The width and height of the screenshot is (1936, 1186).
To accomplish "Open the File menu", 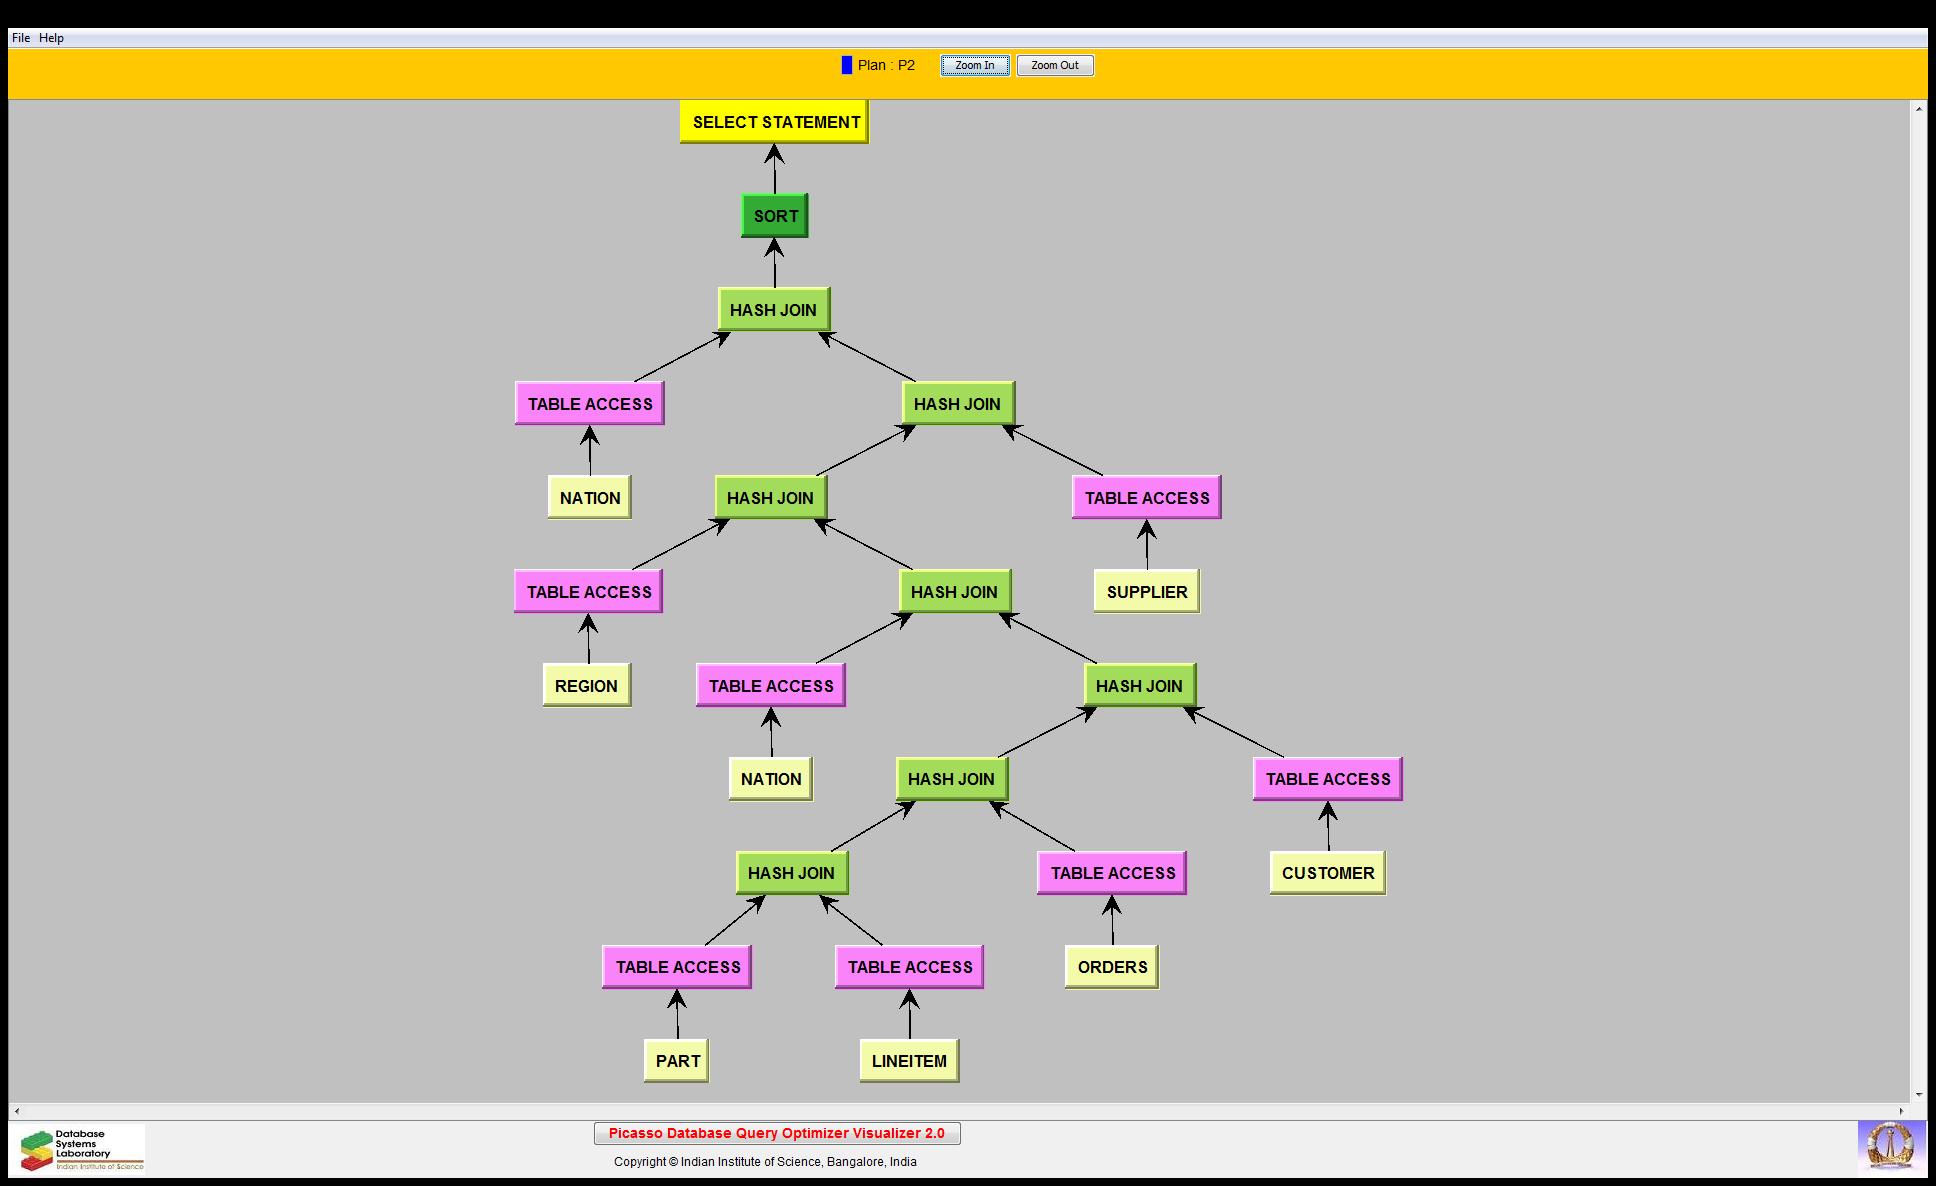I will [x=21, y=38].
